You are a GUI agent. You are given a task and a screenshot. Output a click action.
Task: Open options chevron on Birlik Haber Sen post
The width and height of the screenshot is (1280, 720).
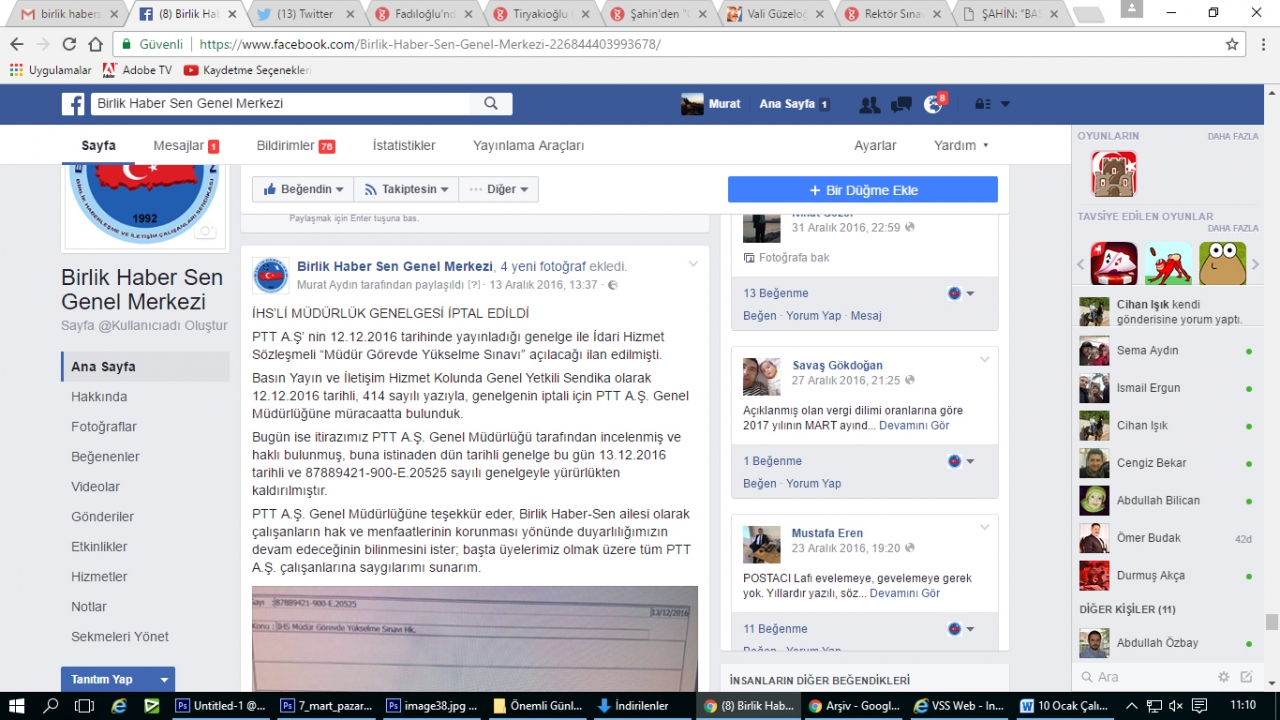(x=693, y=264)
